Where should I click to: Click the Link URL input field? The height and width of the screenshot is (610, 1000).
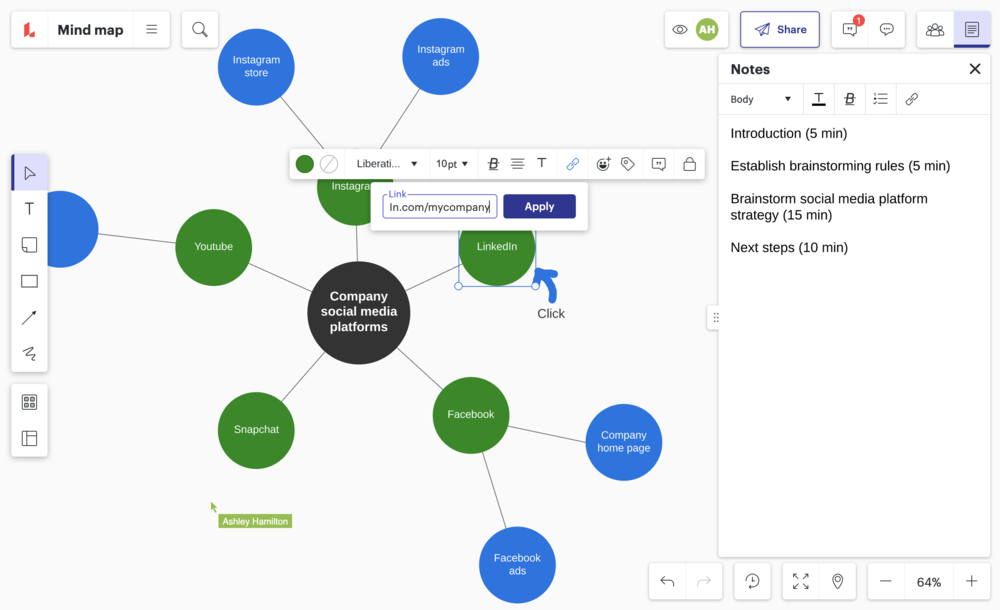click(440, 207)
